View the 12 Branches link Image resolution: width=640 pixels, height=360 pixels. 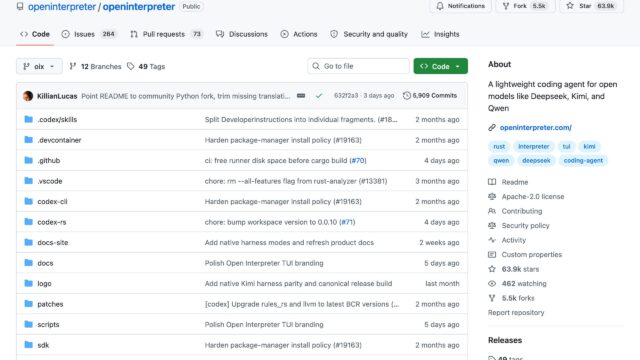pos(96,66)
